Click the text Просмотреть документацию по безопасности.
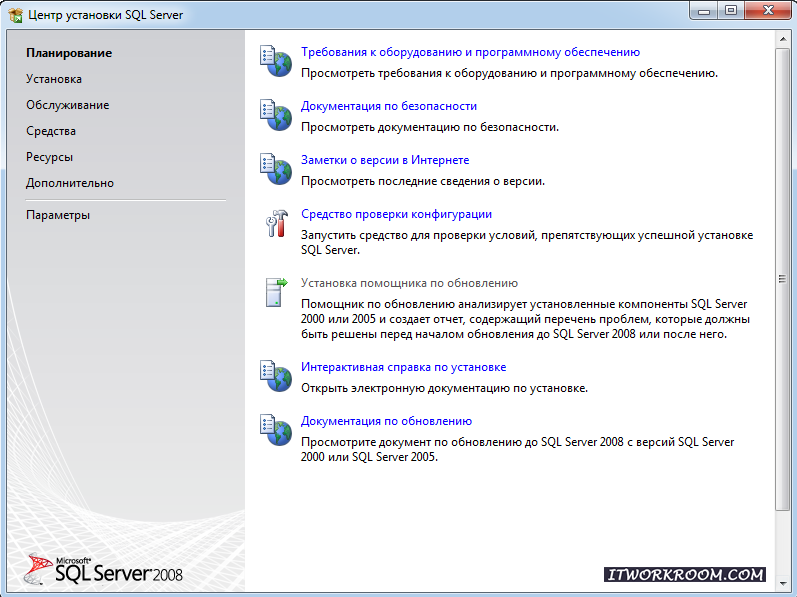The height and width of the screenshot is (597, 797). pyautogui.click(x=430, y=127)
